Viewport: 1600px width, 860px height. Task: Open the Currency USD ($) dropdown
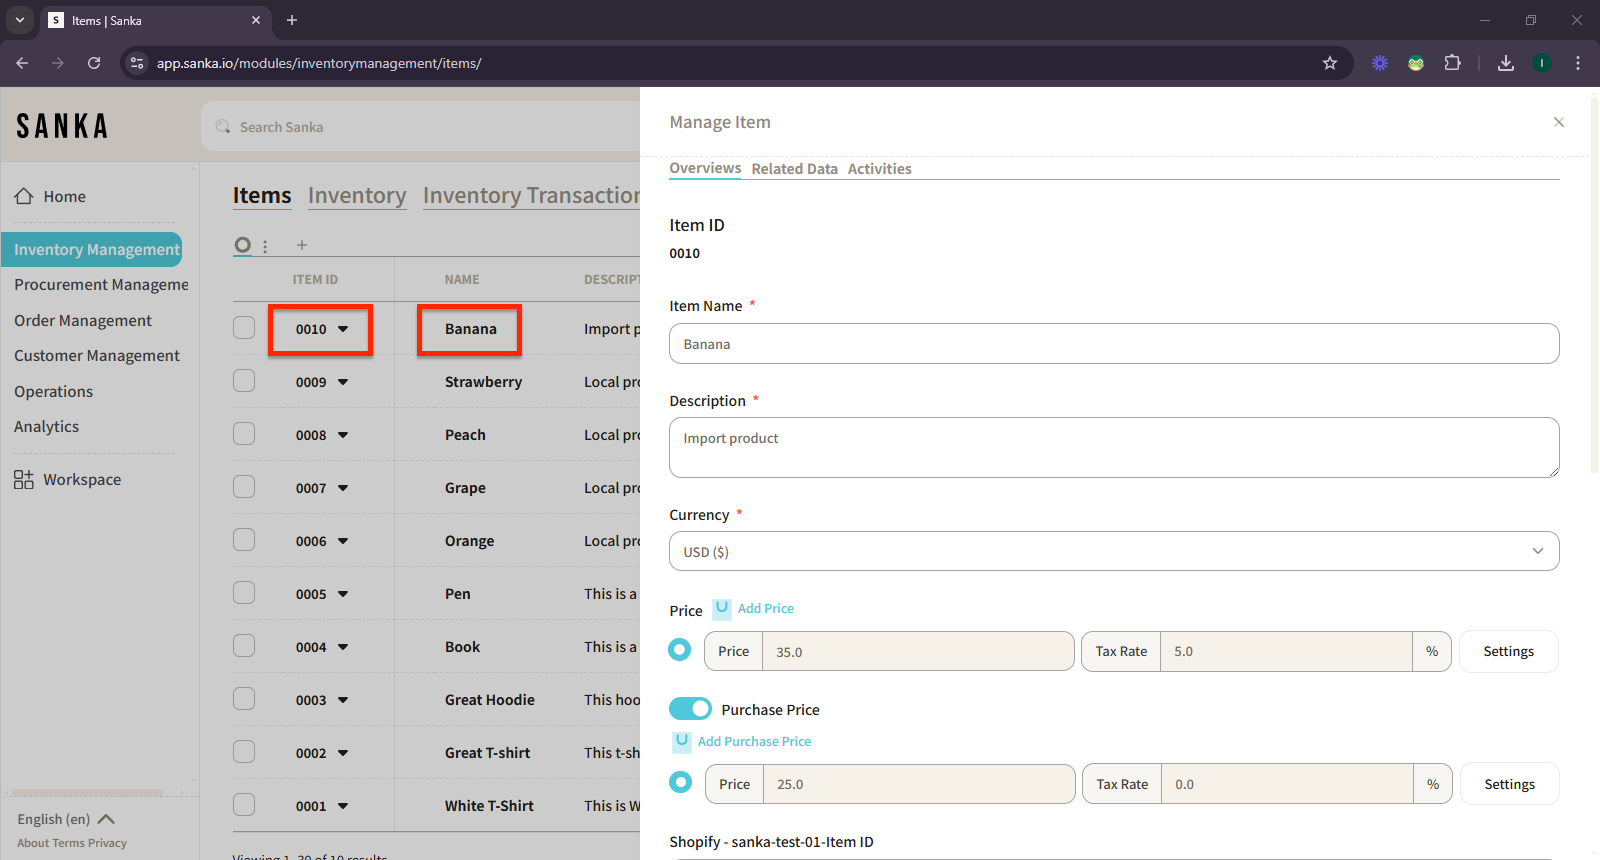[1113, 551]
